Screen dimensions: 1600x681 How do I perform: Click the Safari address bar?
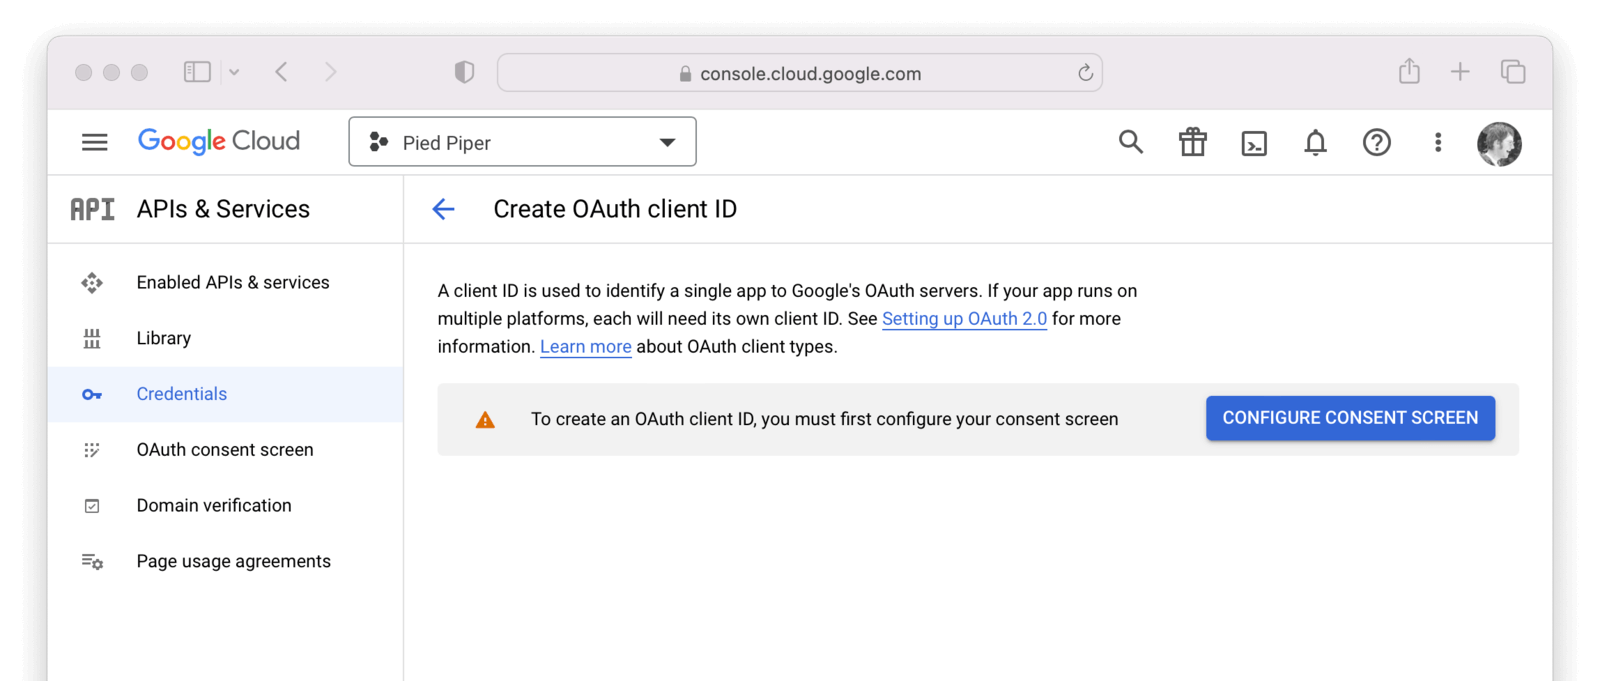tap(800, 73)
